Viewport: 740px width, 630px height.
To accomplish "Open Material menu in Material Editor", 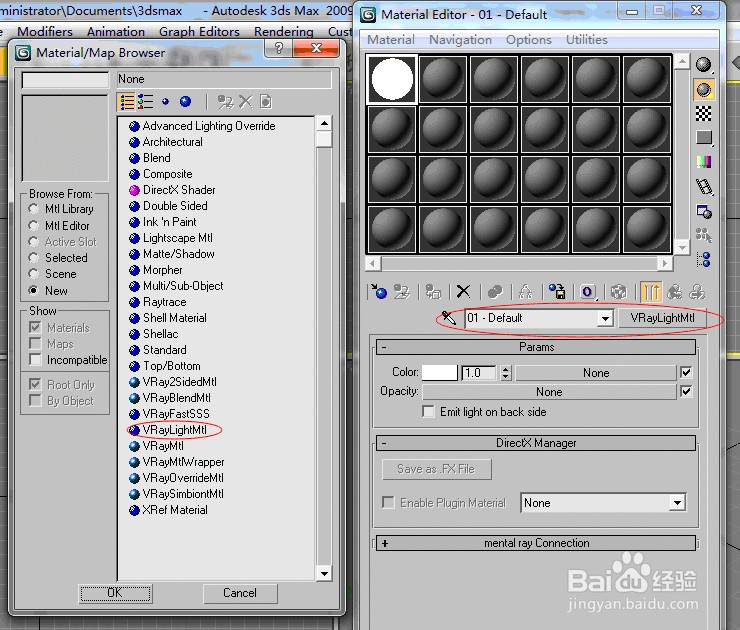I will (x=391, y=40).
